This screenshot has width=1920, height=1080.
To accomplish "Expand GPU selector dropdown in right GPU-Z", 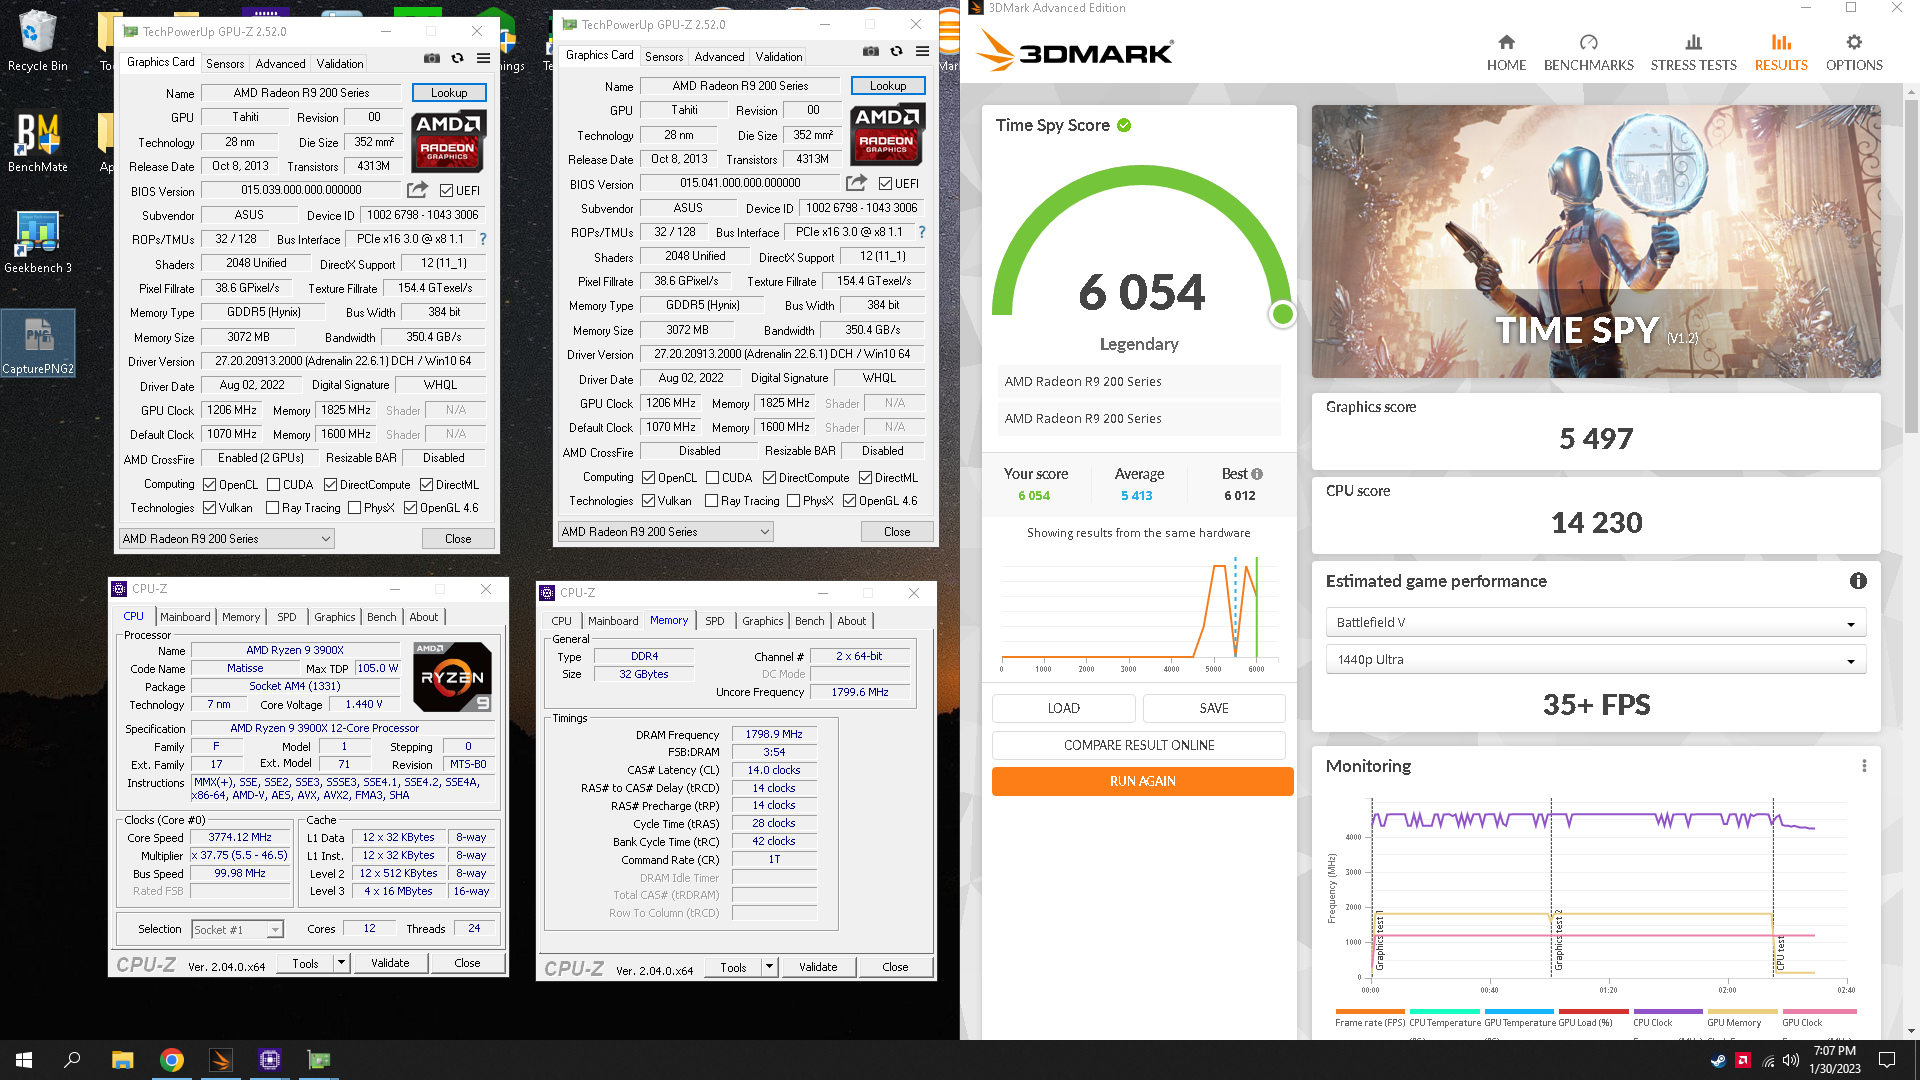I will click(x=665, y=532).
